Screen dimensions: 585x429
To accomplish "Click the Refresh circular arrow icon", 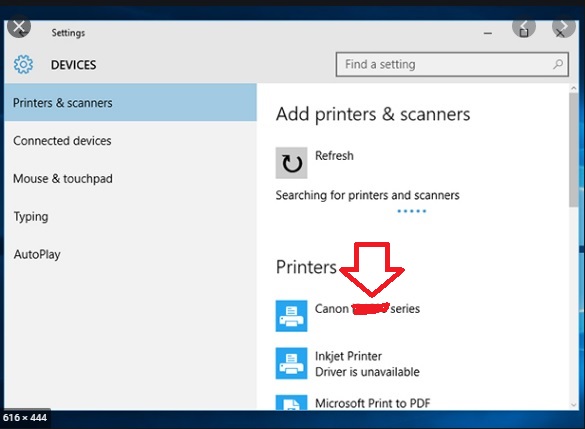I will 291,163.
